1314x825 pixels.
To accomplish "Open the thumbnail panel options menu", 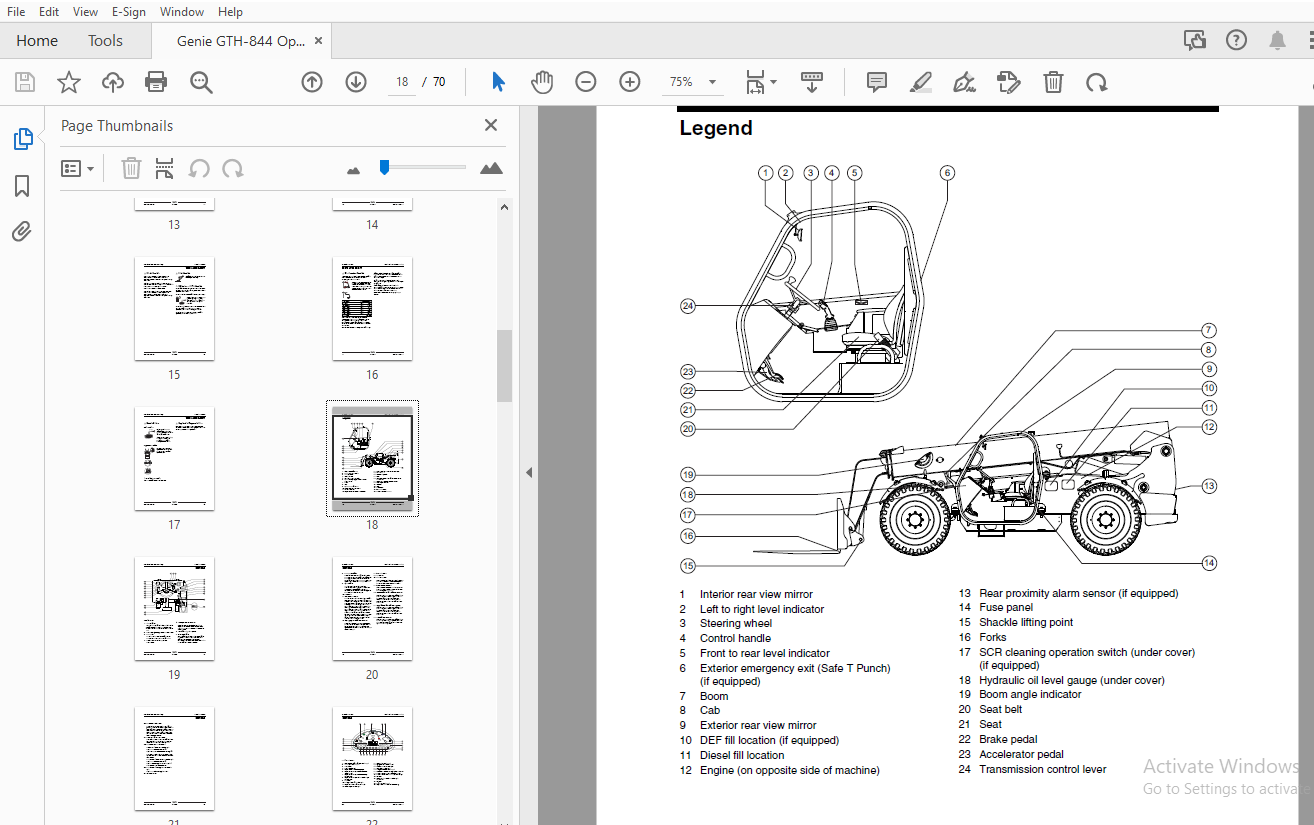I will (x=78, y=169).
